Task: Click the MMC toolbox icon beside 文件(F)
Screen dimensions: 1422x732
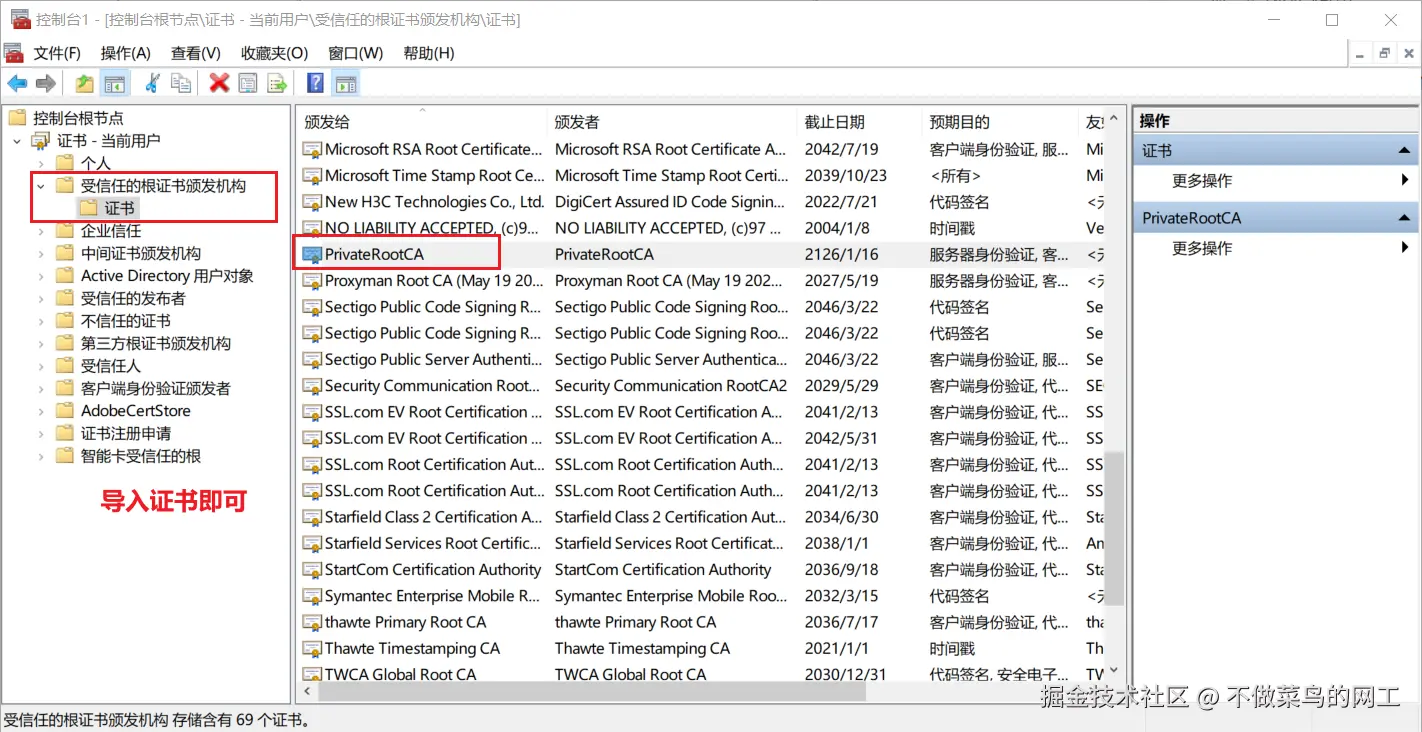Action: click(x=14, y=53)
